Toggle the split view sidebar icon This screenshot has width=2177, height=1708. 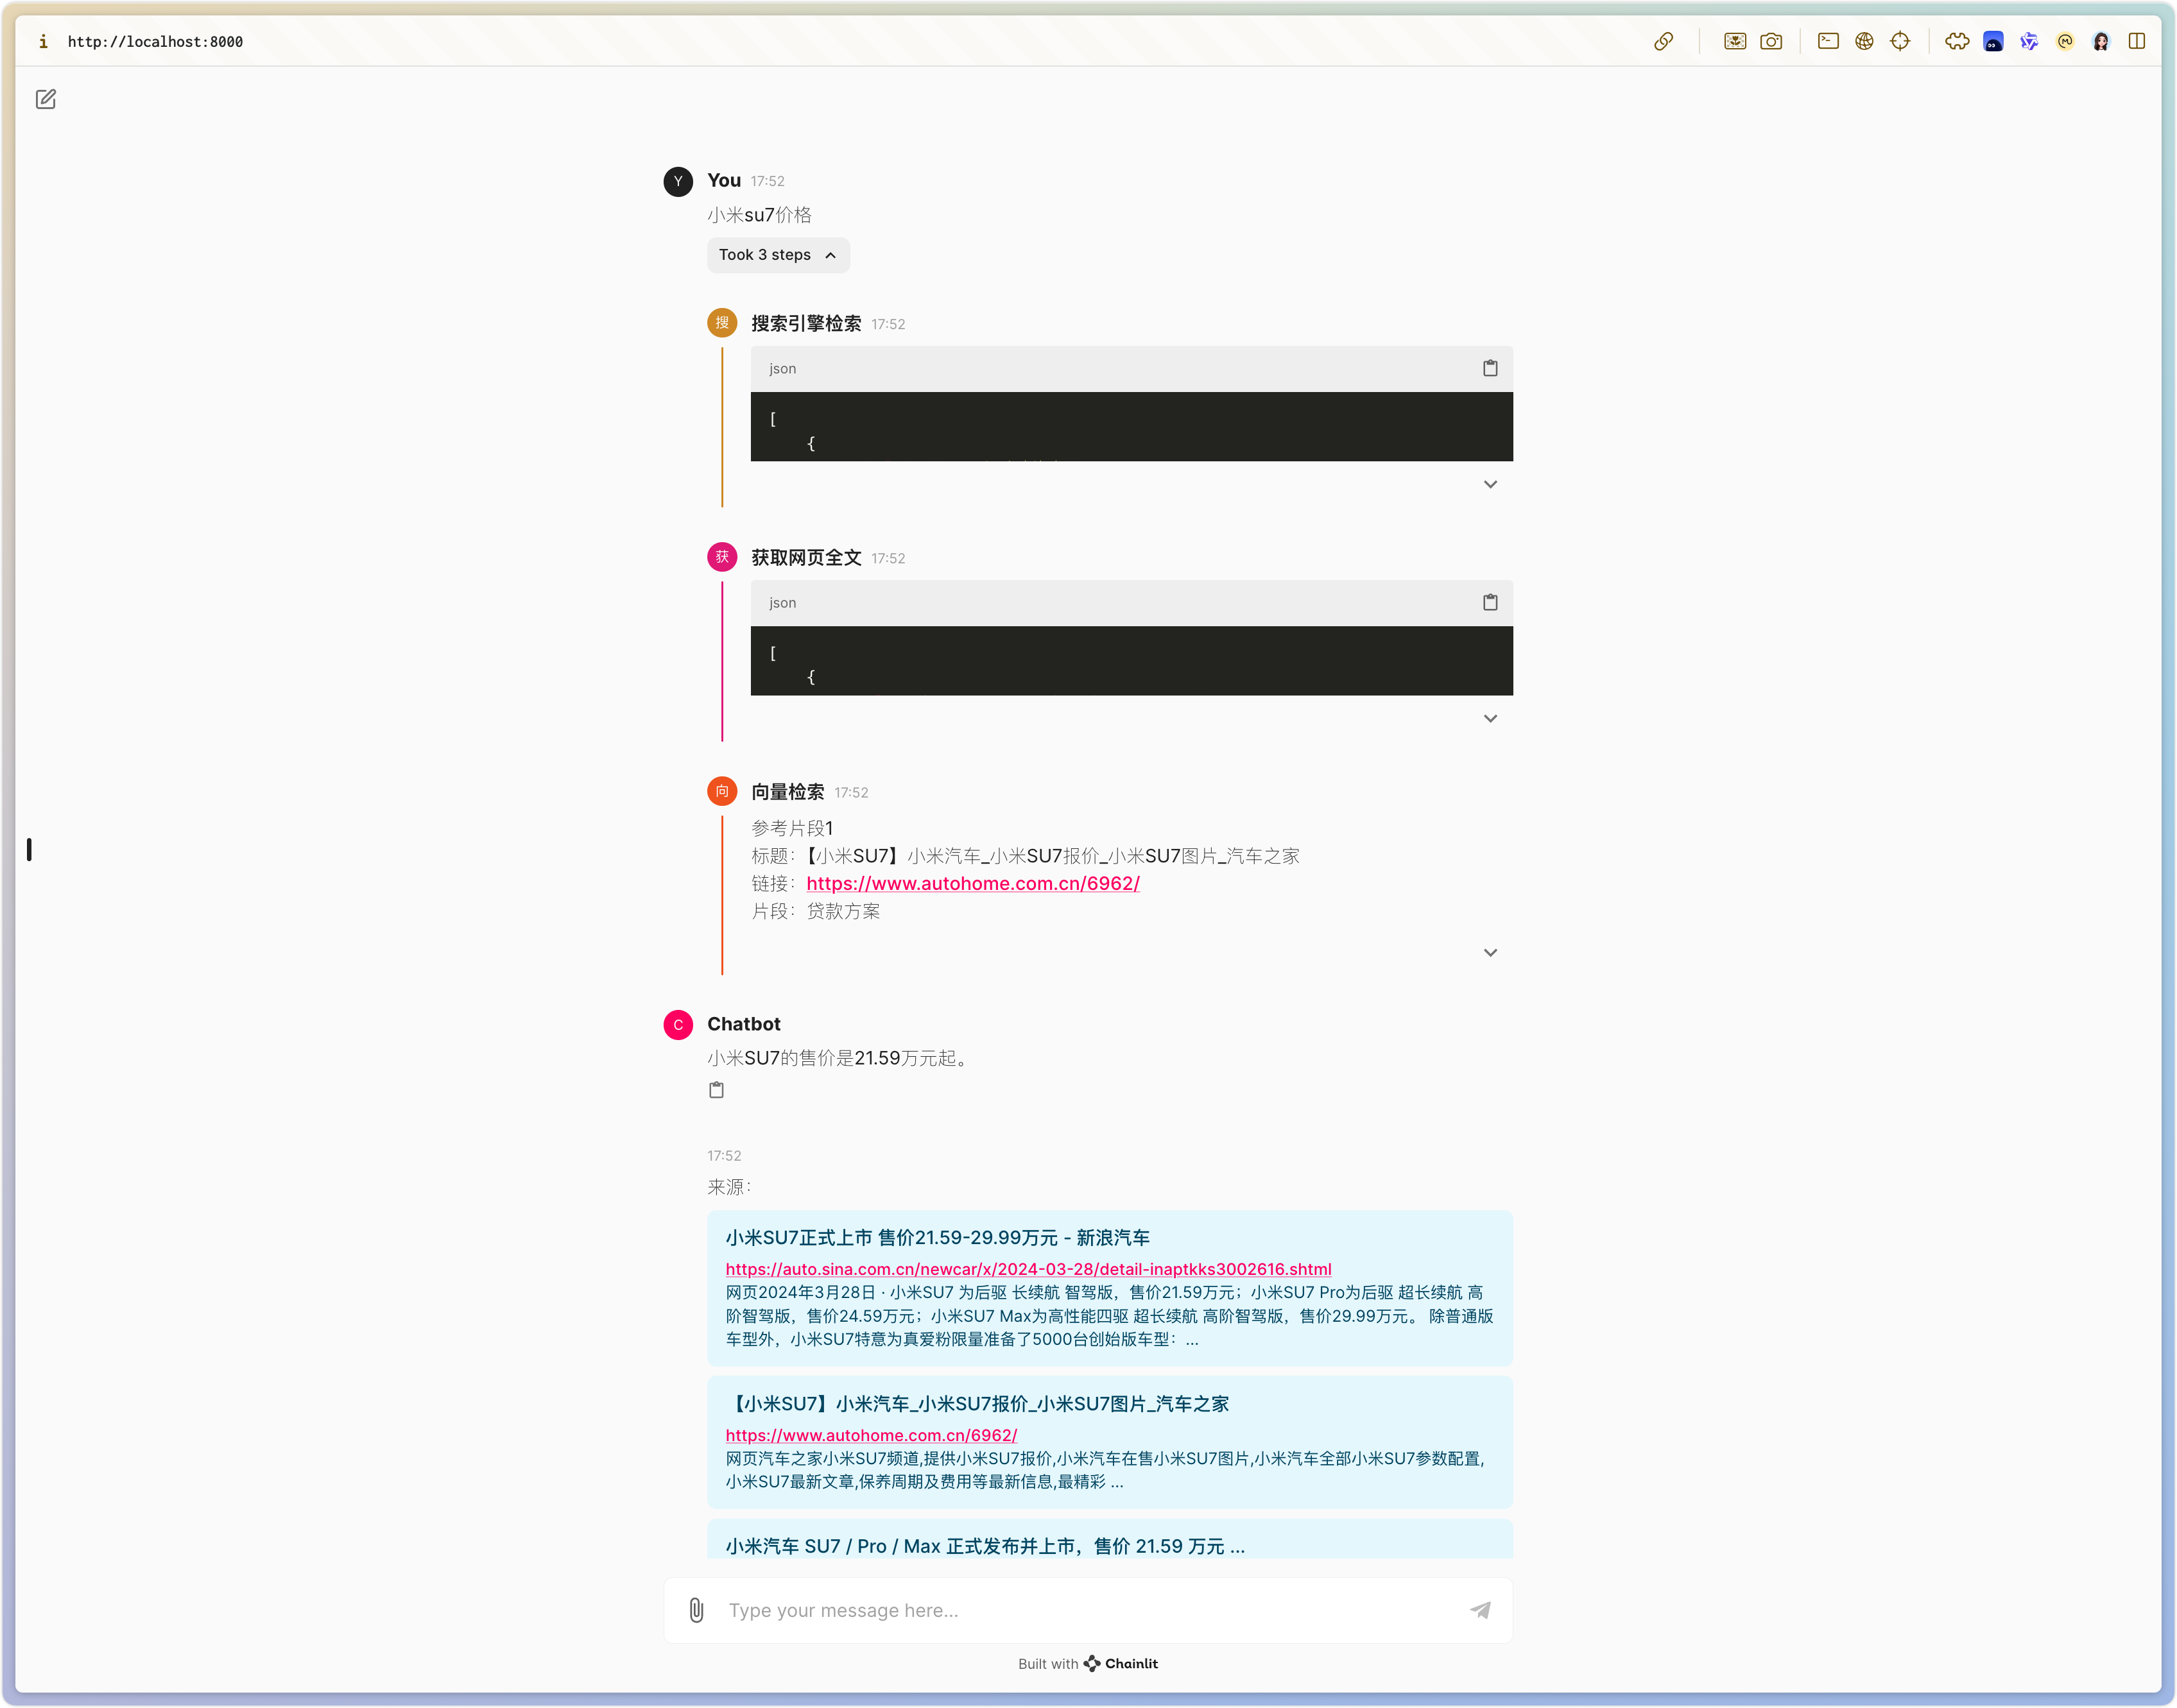point(2137,41)
